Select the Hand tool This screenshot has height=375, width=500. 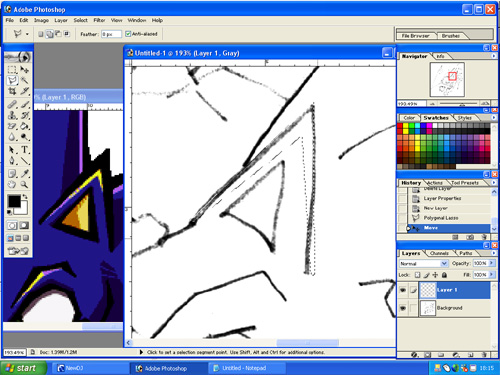12,184
